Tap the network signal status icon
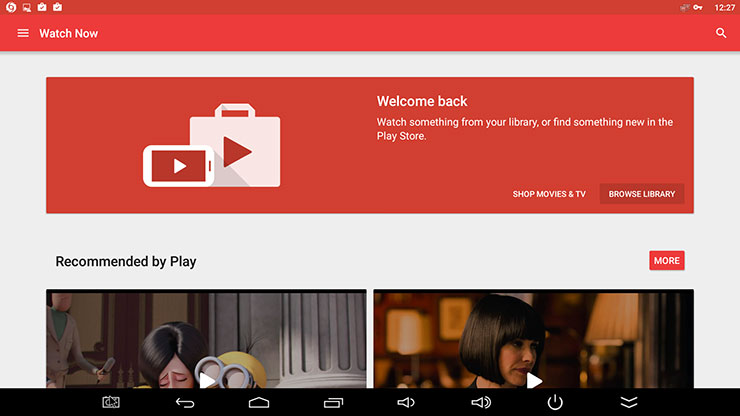Screen dimensions: 740x416 [x=684, y=7]
